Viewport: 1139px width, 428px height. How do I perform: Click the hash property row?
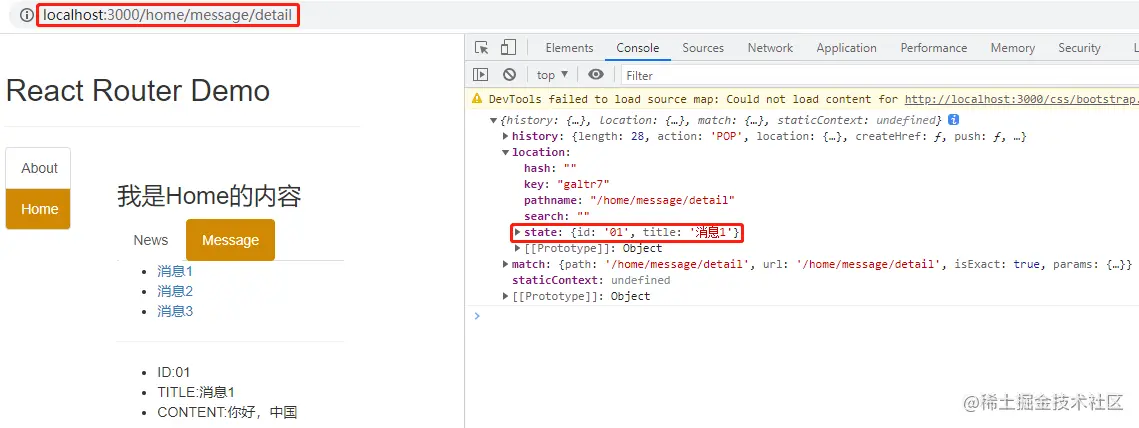[550, 169]
